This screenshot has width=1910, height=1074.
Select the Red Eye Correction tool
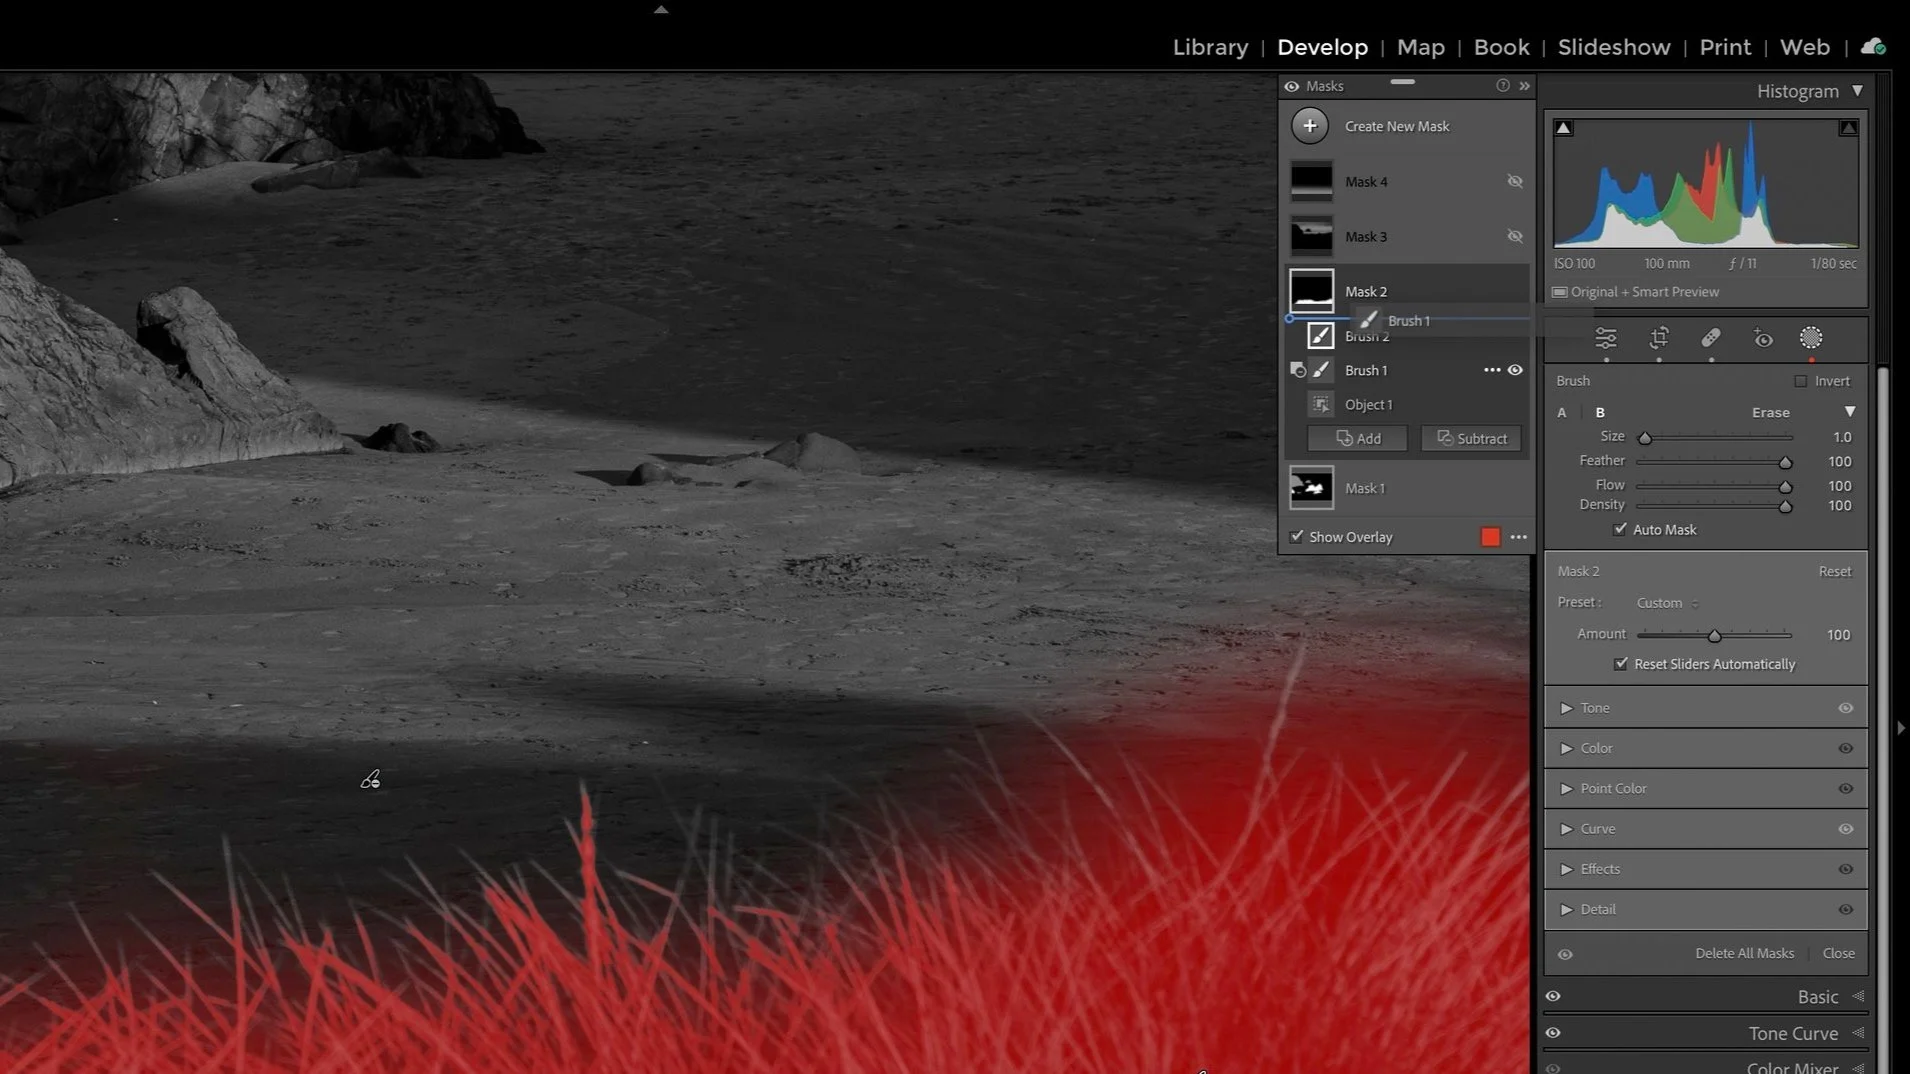(x=1762, y=339)
